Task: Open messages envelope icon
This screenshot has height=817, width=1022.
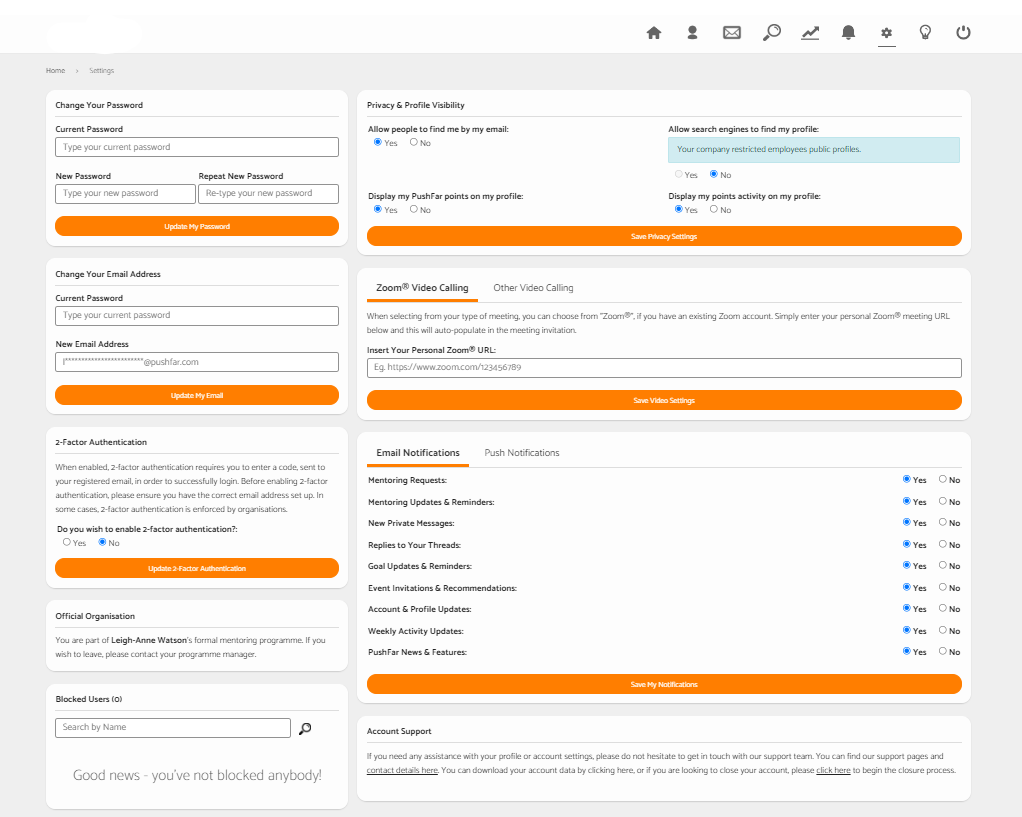Action: pos(732,33)
